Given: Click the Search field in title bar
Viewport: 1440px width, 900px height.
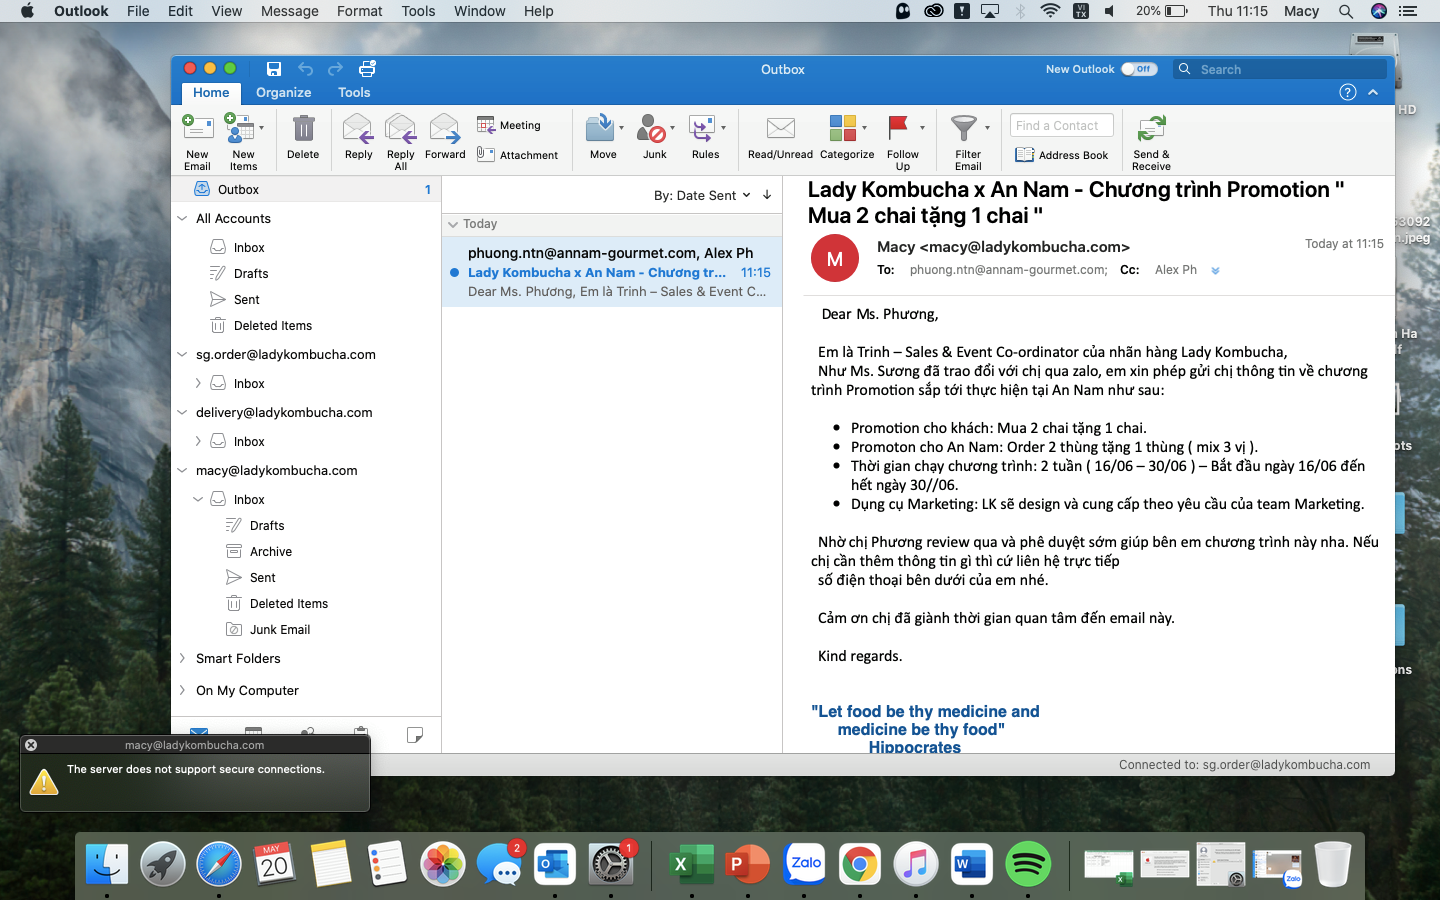Looking at the screenshot, I should coord(1281,69).
